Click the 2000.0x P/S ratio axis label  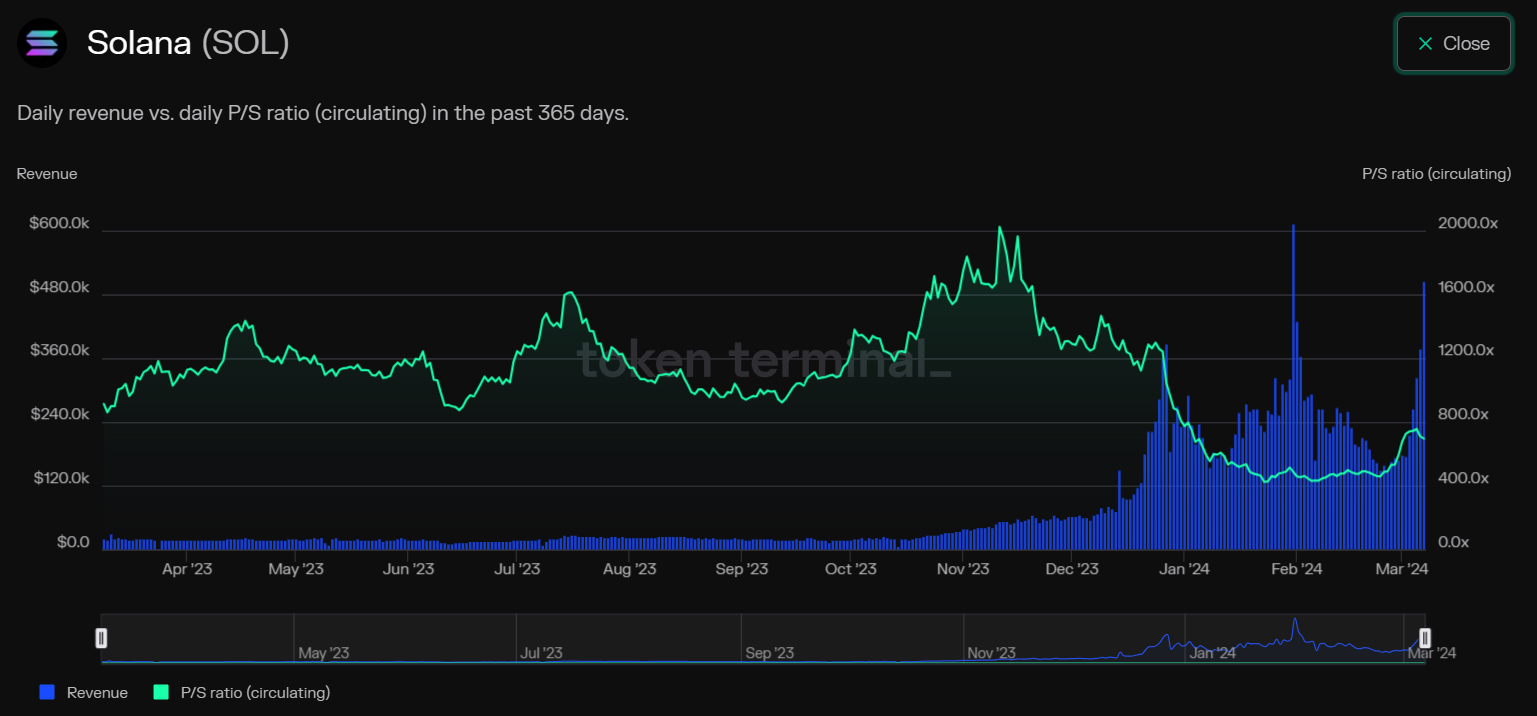click(1467, 223)
